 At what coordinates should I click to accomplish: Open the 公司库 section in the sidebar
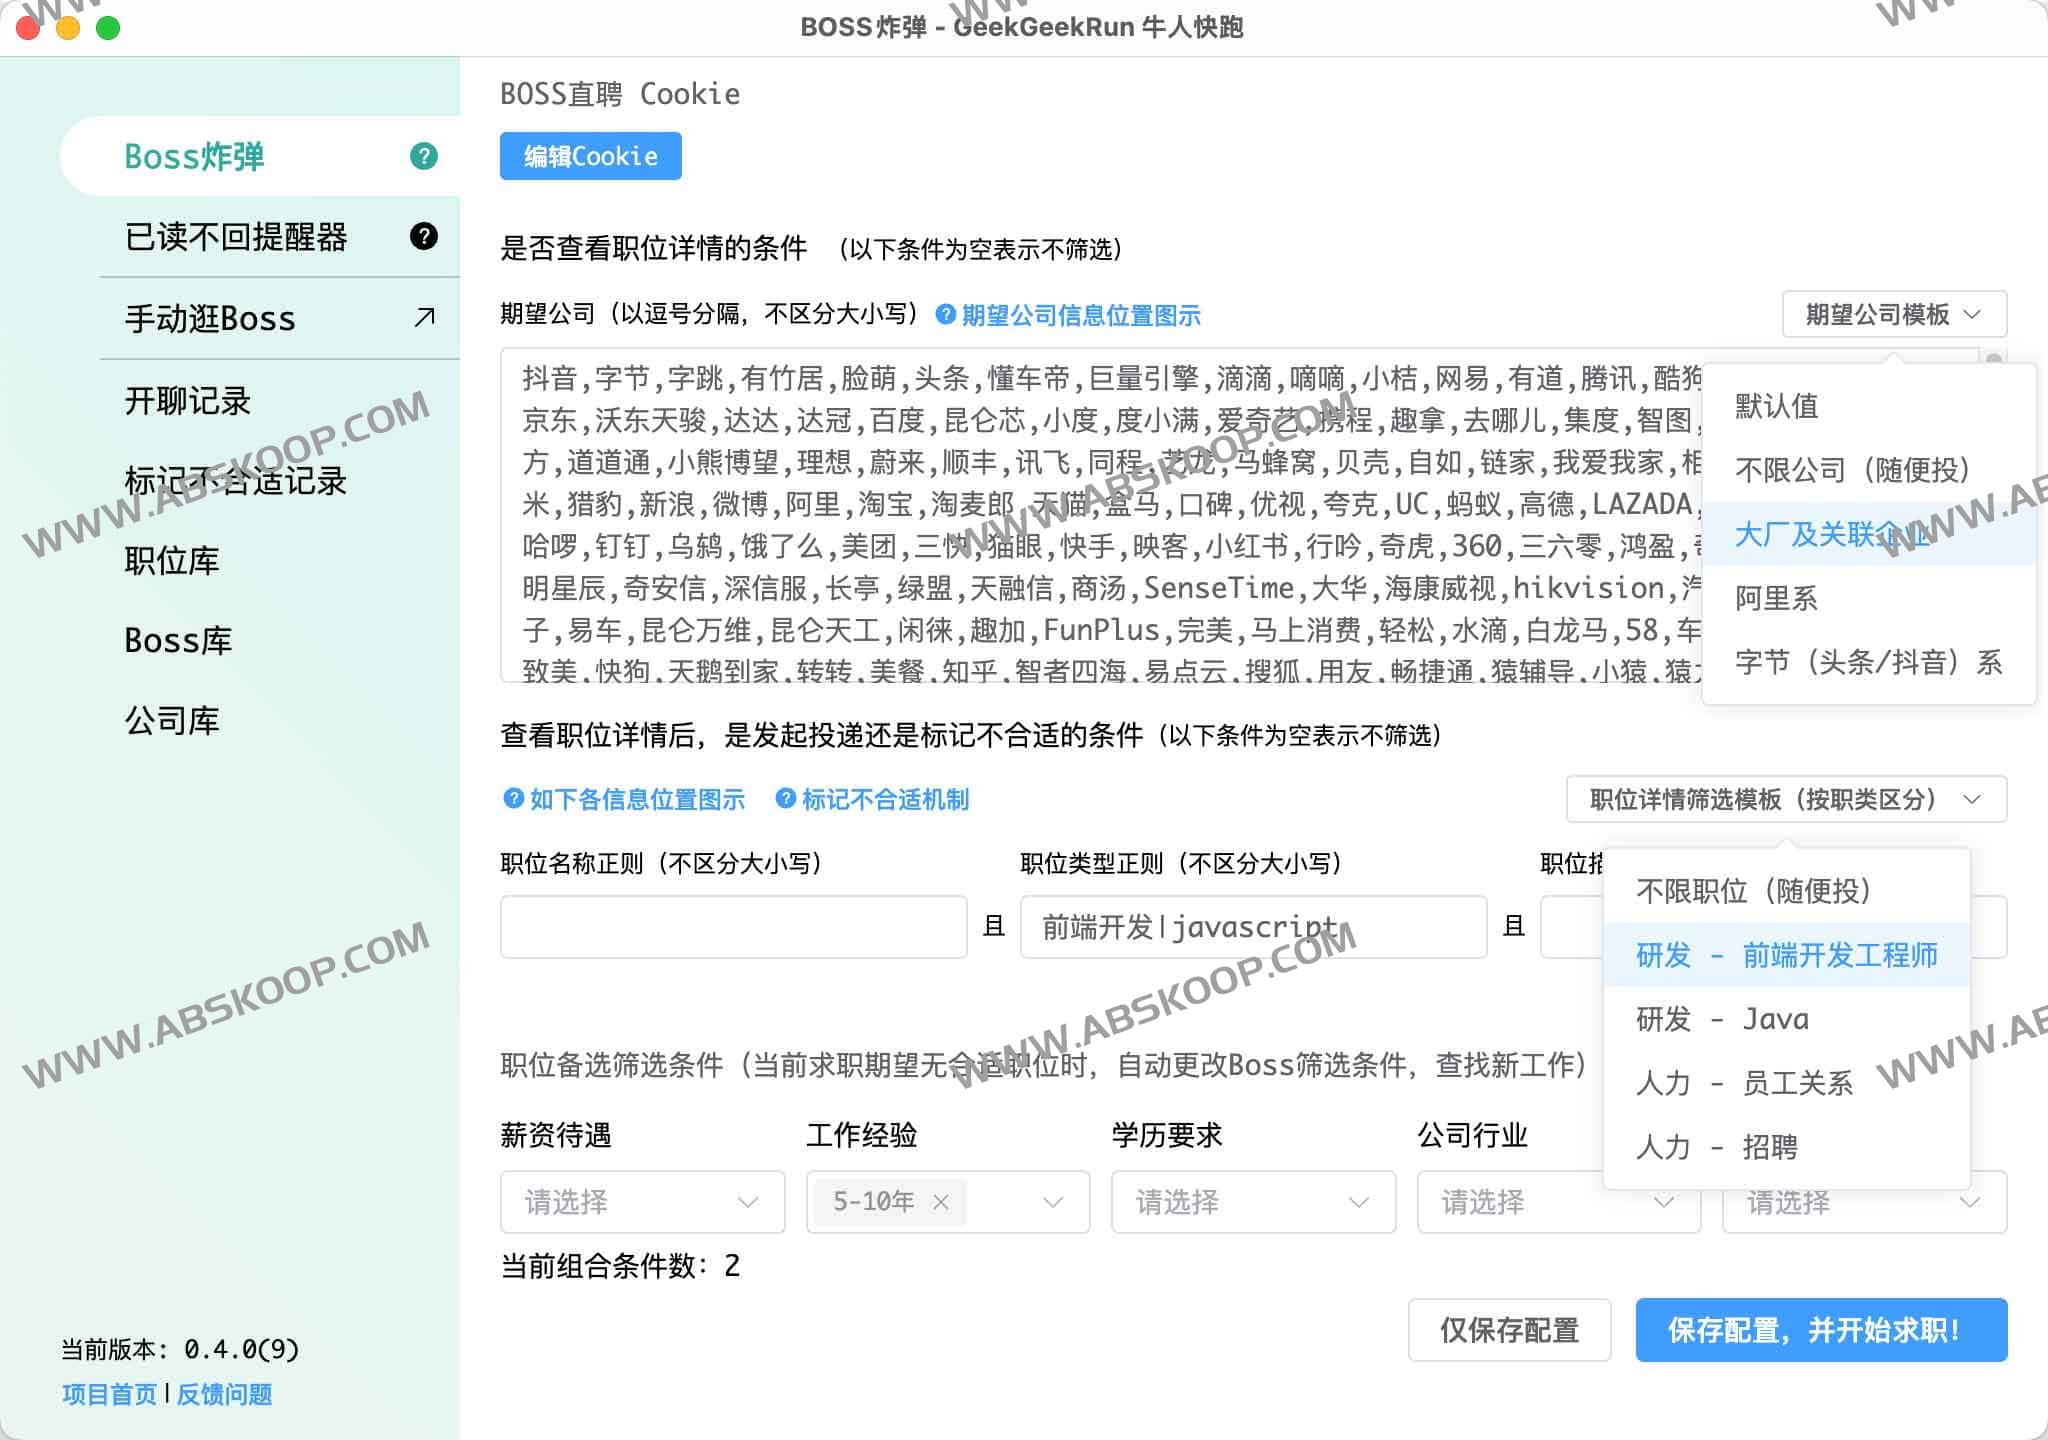172,719
